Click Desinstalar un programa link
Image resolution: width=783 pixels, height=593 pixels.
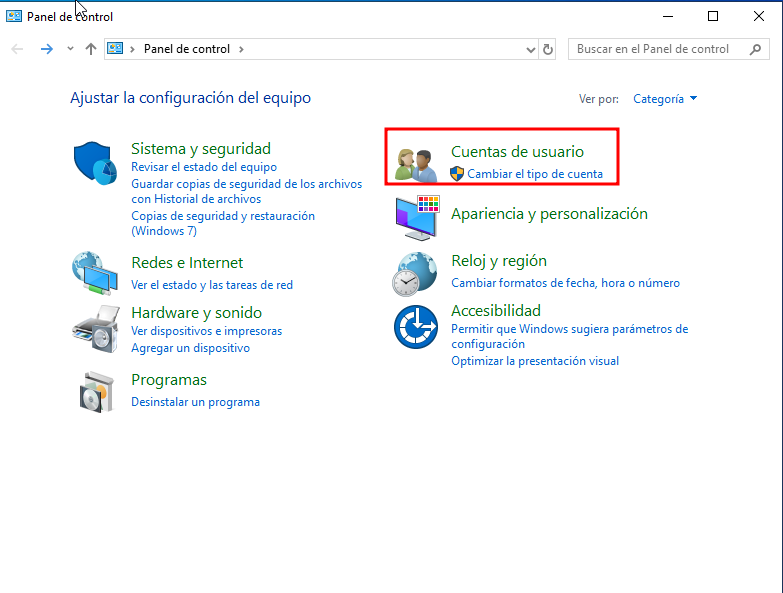point(195,402)
